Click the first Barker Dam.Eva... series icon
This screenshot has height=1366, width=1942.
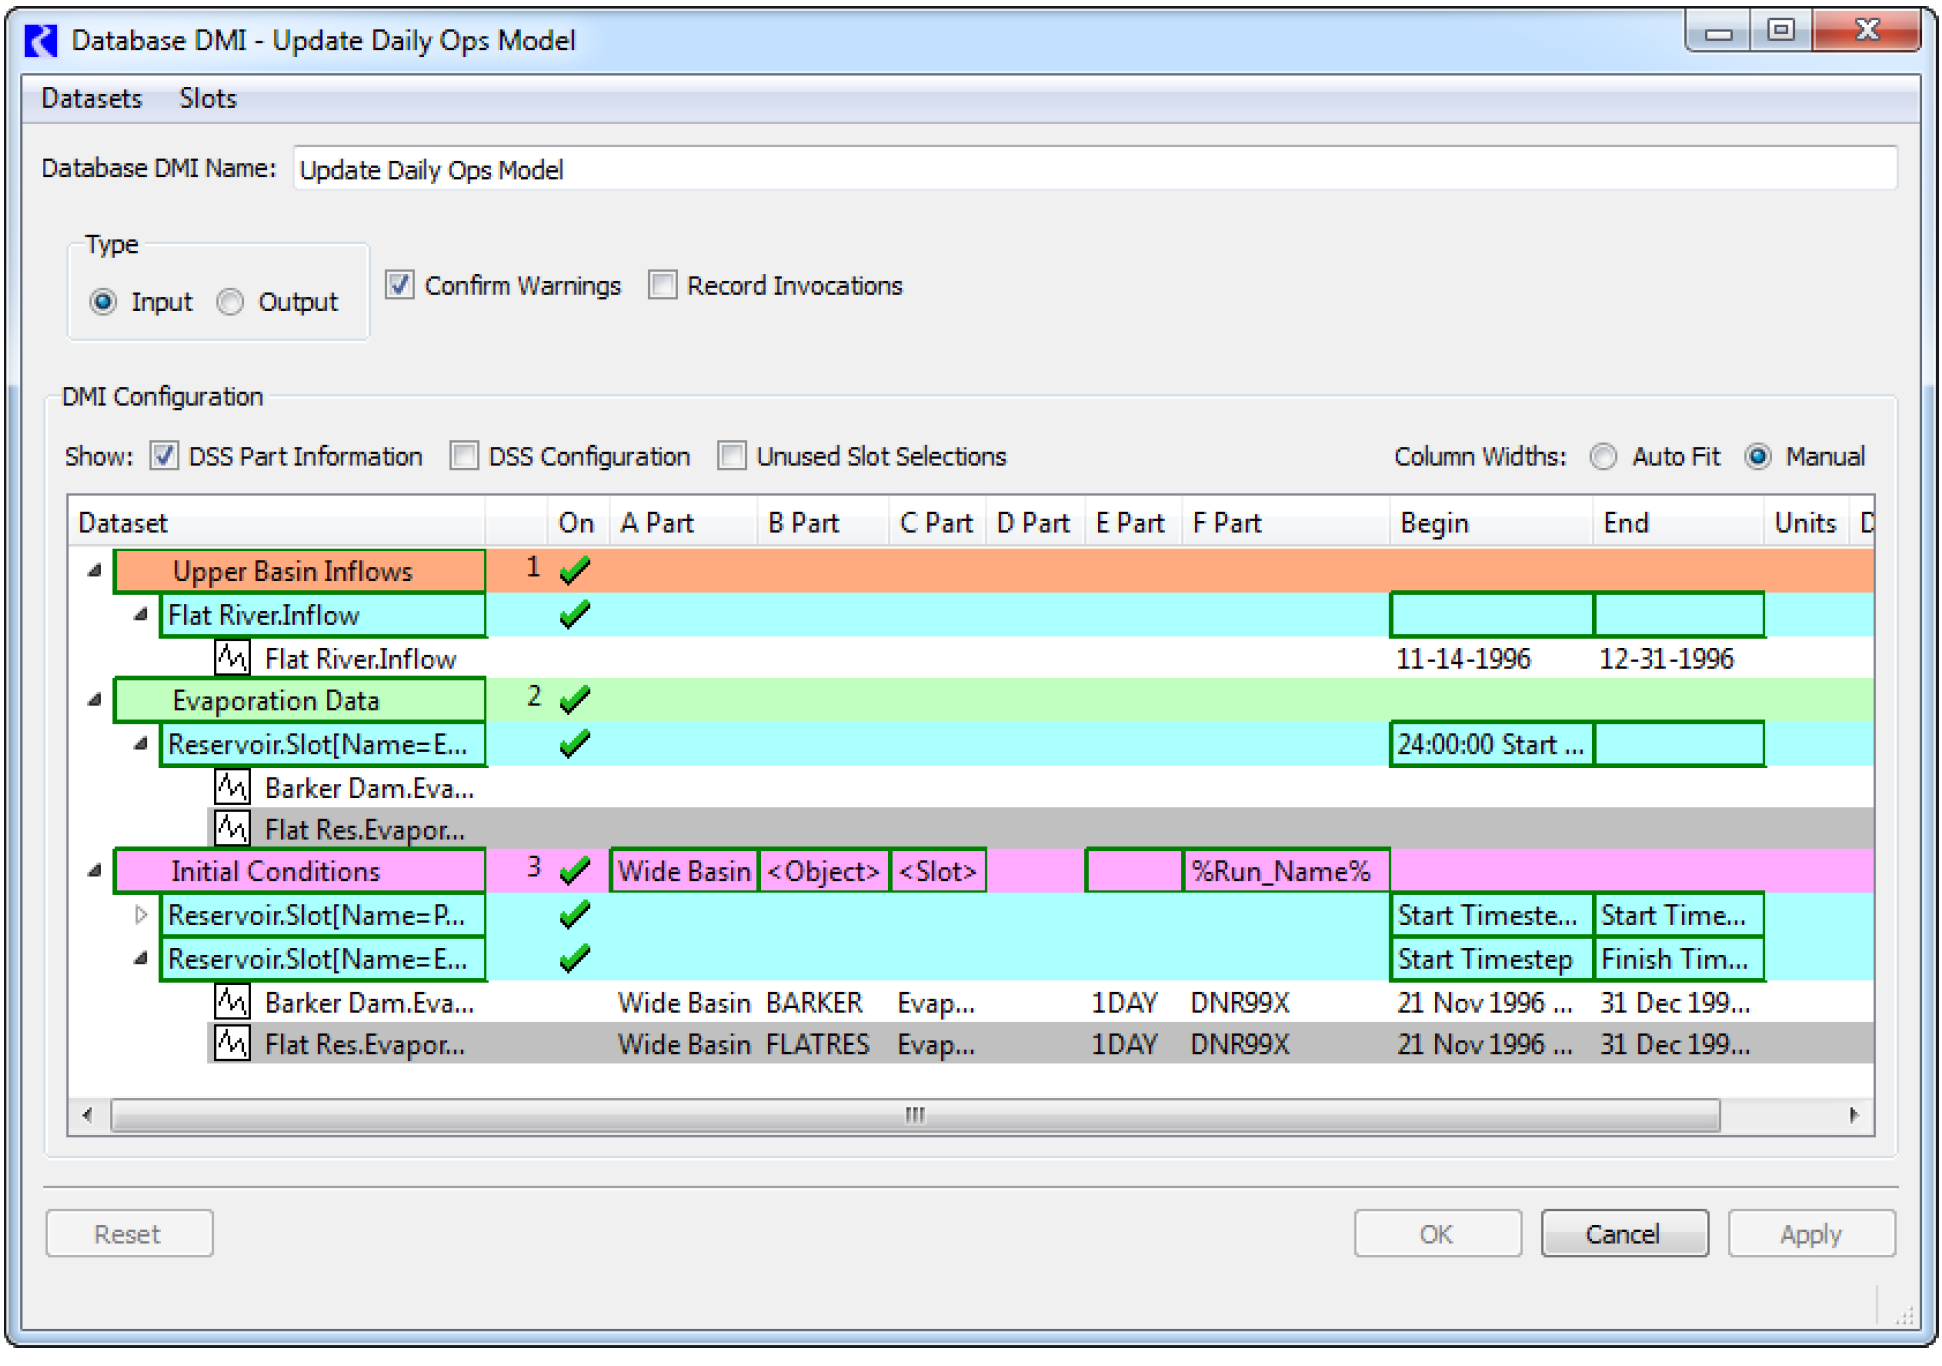[x=232, y=788]
